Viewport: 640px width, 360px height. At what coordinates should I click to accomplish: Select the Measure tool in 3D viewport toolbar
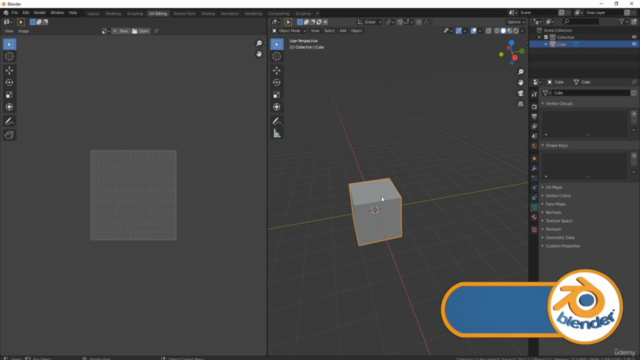276,133
